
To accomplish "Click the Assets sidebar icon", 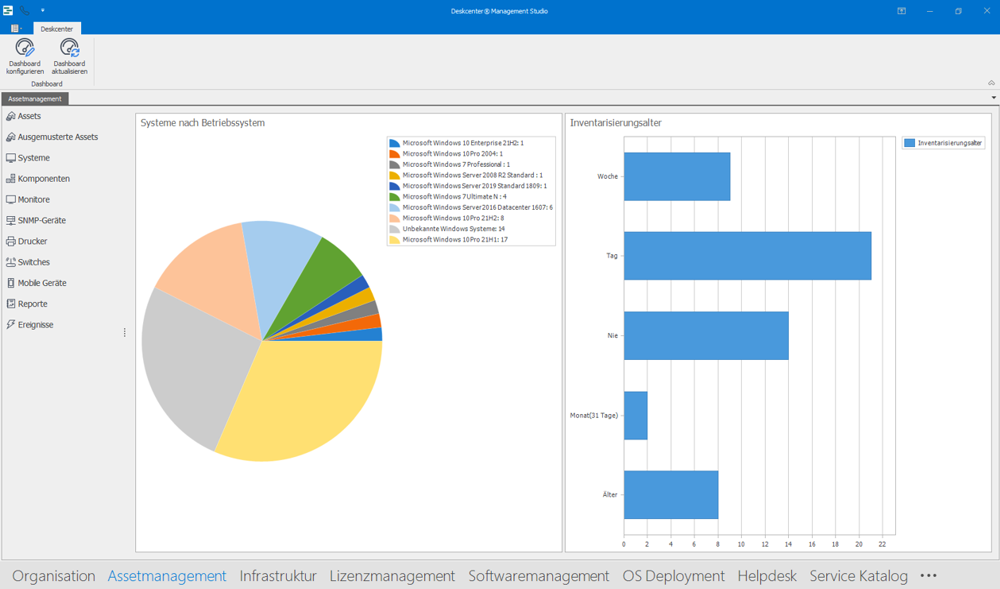I will pos(11,116).
